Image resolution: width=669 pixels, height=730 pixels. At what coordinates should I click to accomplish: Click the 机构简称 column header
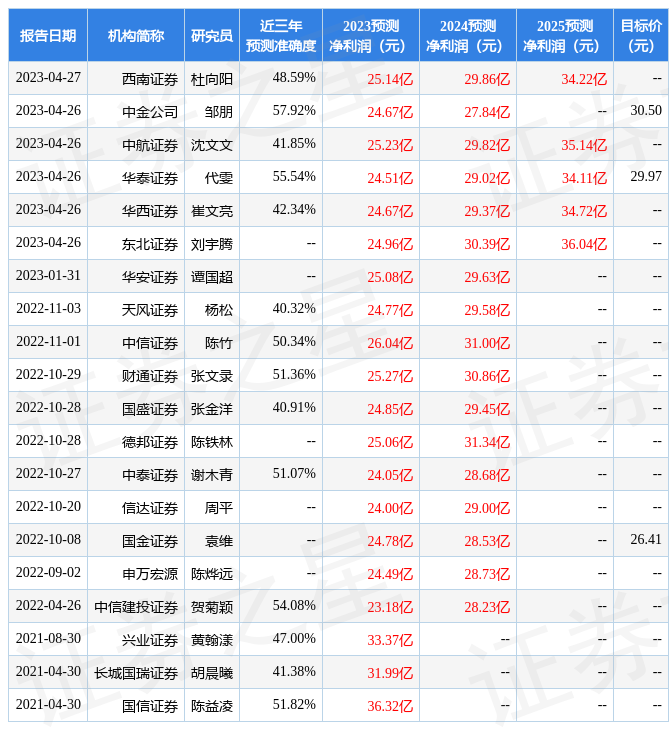tap(136, 35)
